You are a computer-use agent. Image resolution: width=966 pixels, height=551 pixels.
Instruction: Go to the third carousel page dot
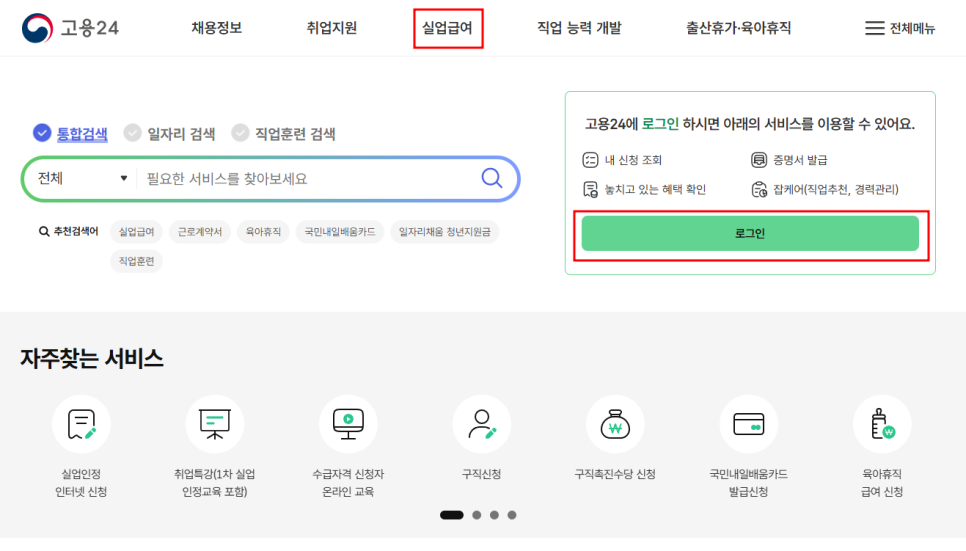click(494, 515)
